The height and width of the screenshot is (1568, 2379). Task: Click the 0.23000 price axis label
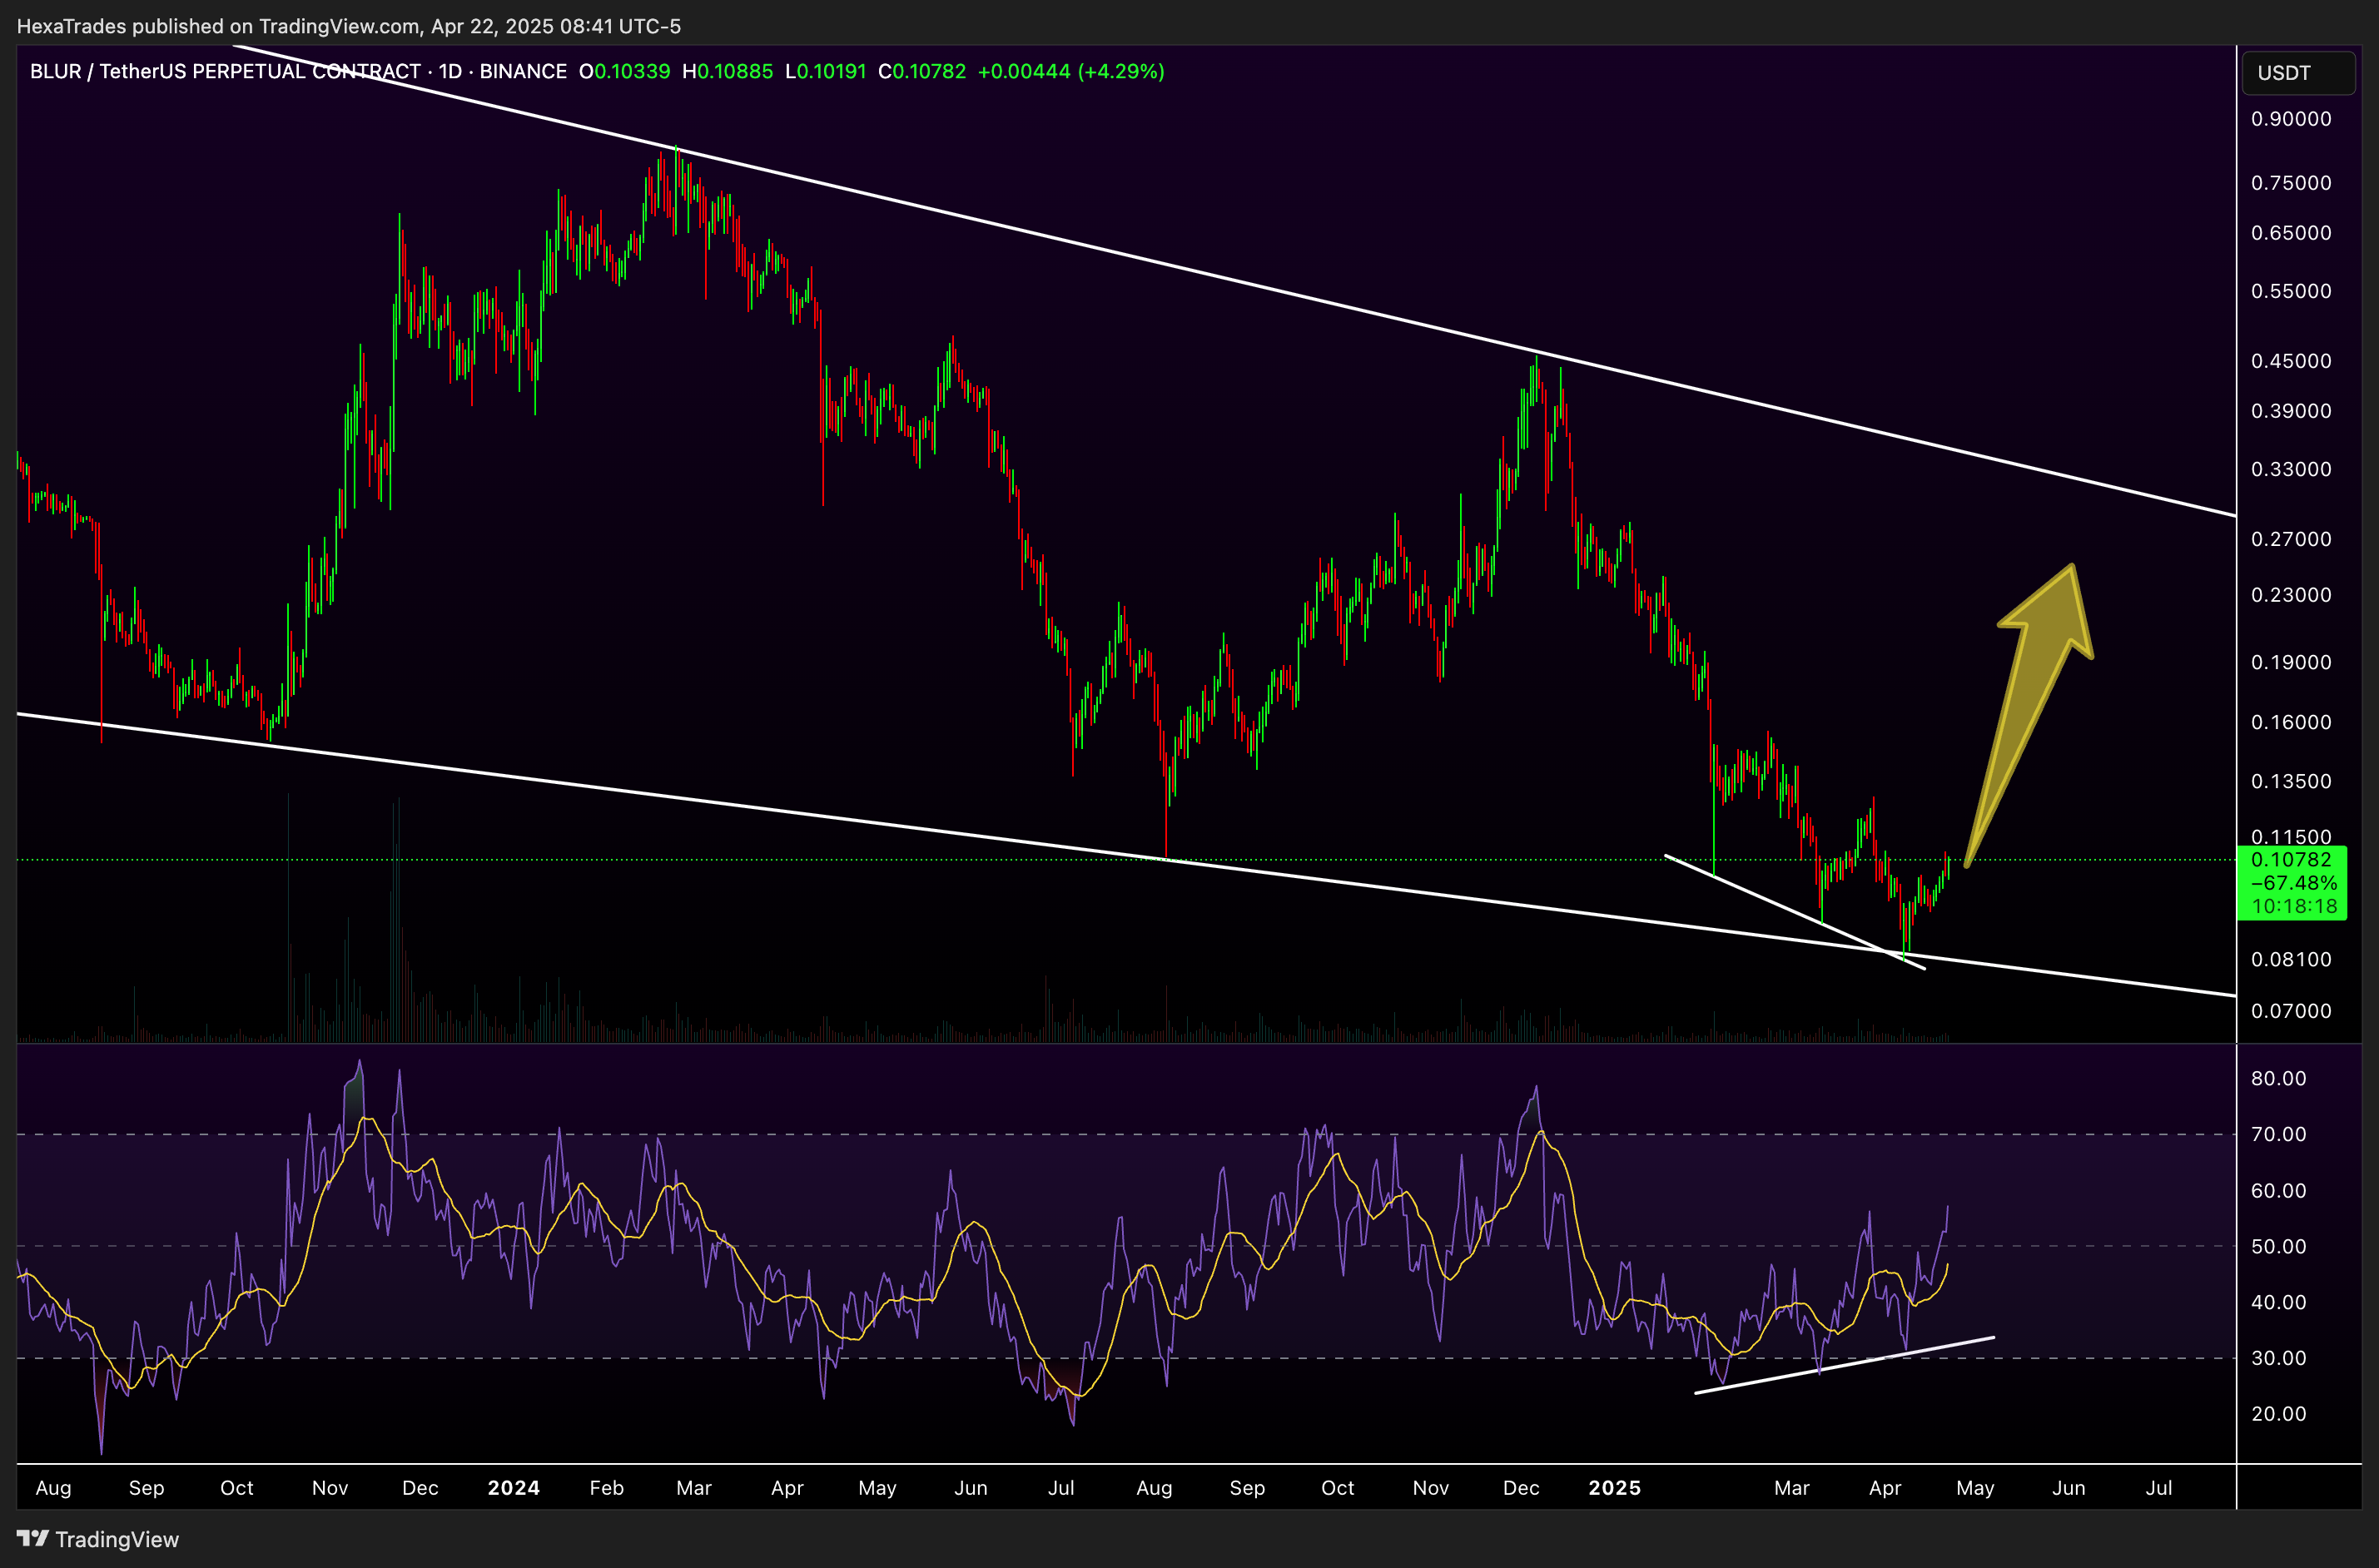click(x=2291, y=595)
